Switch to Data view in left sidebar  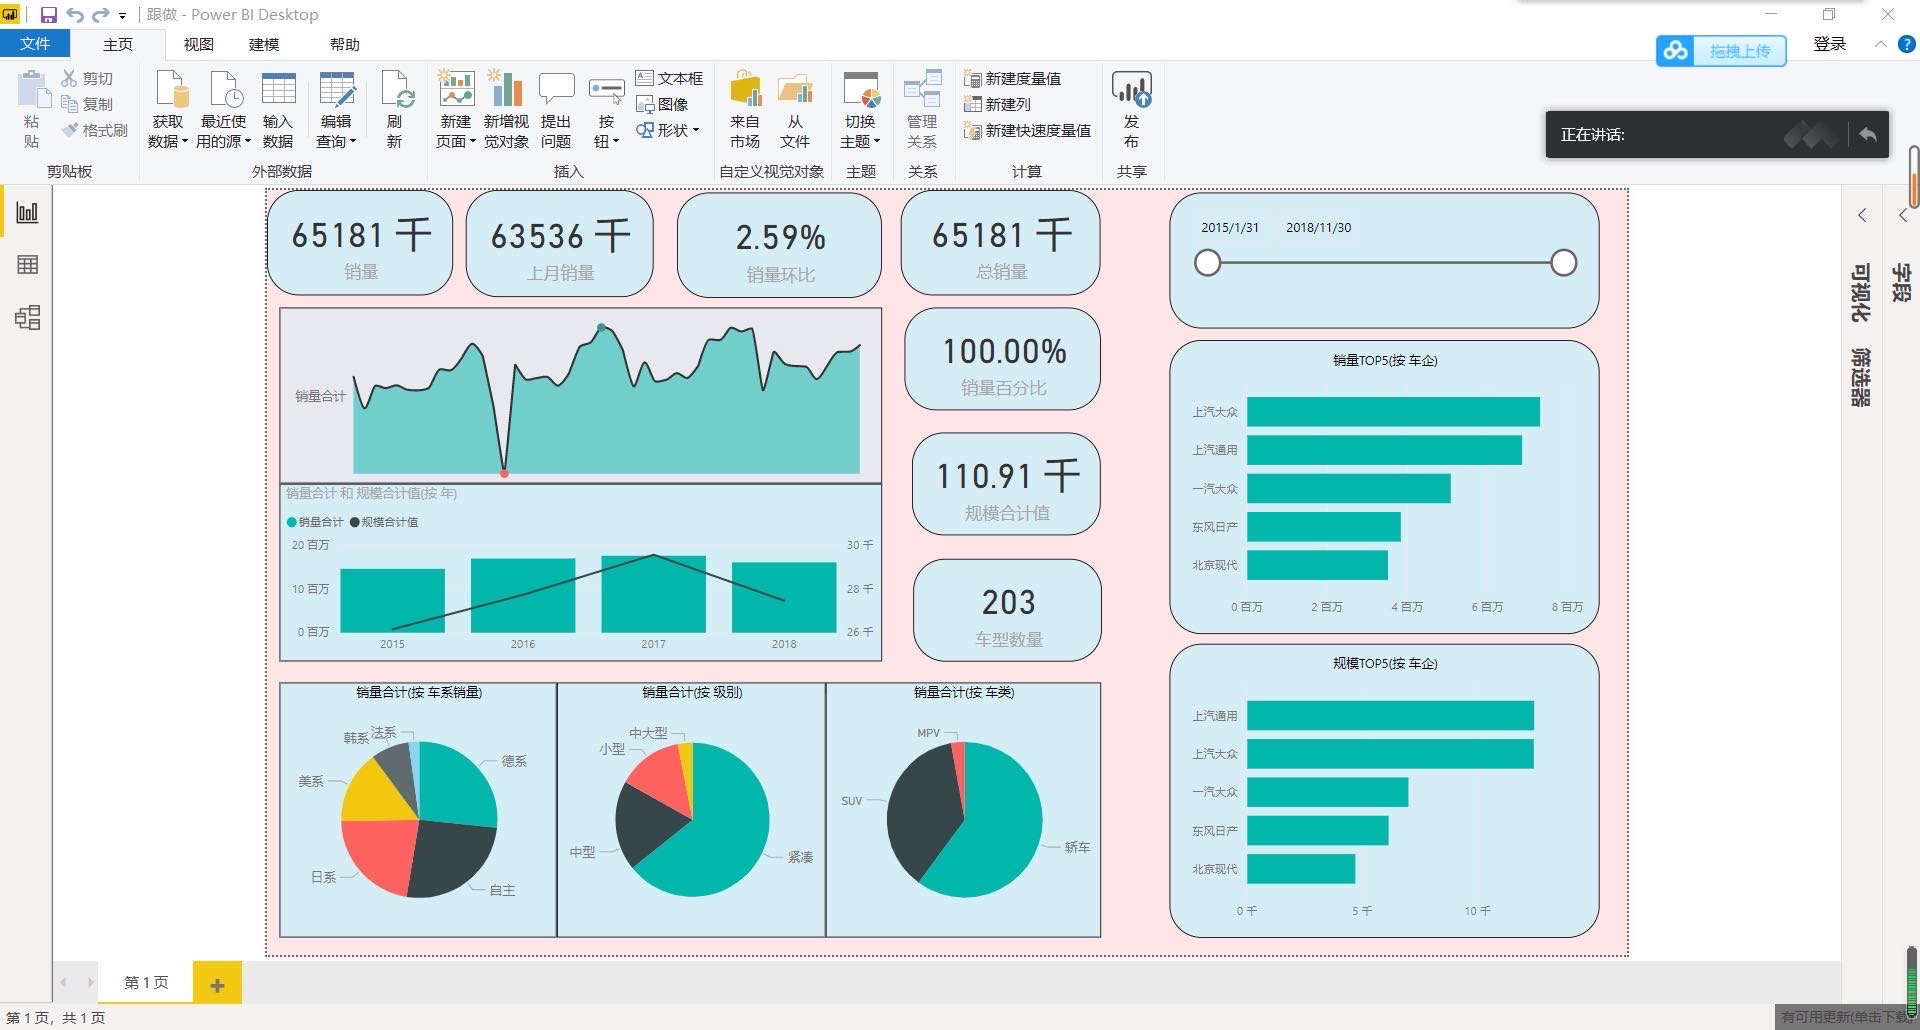click(27, 265)
